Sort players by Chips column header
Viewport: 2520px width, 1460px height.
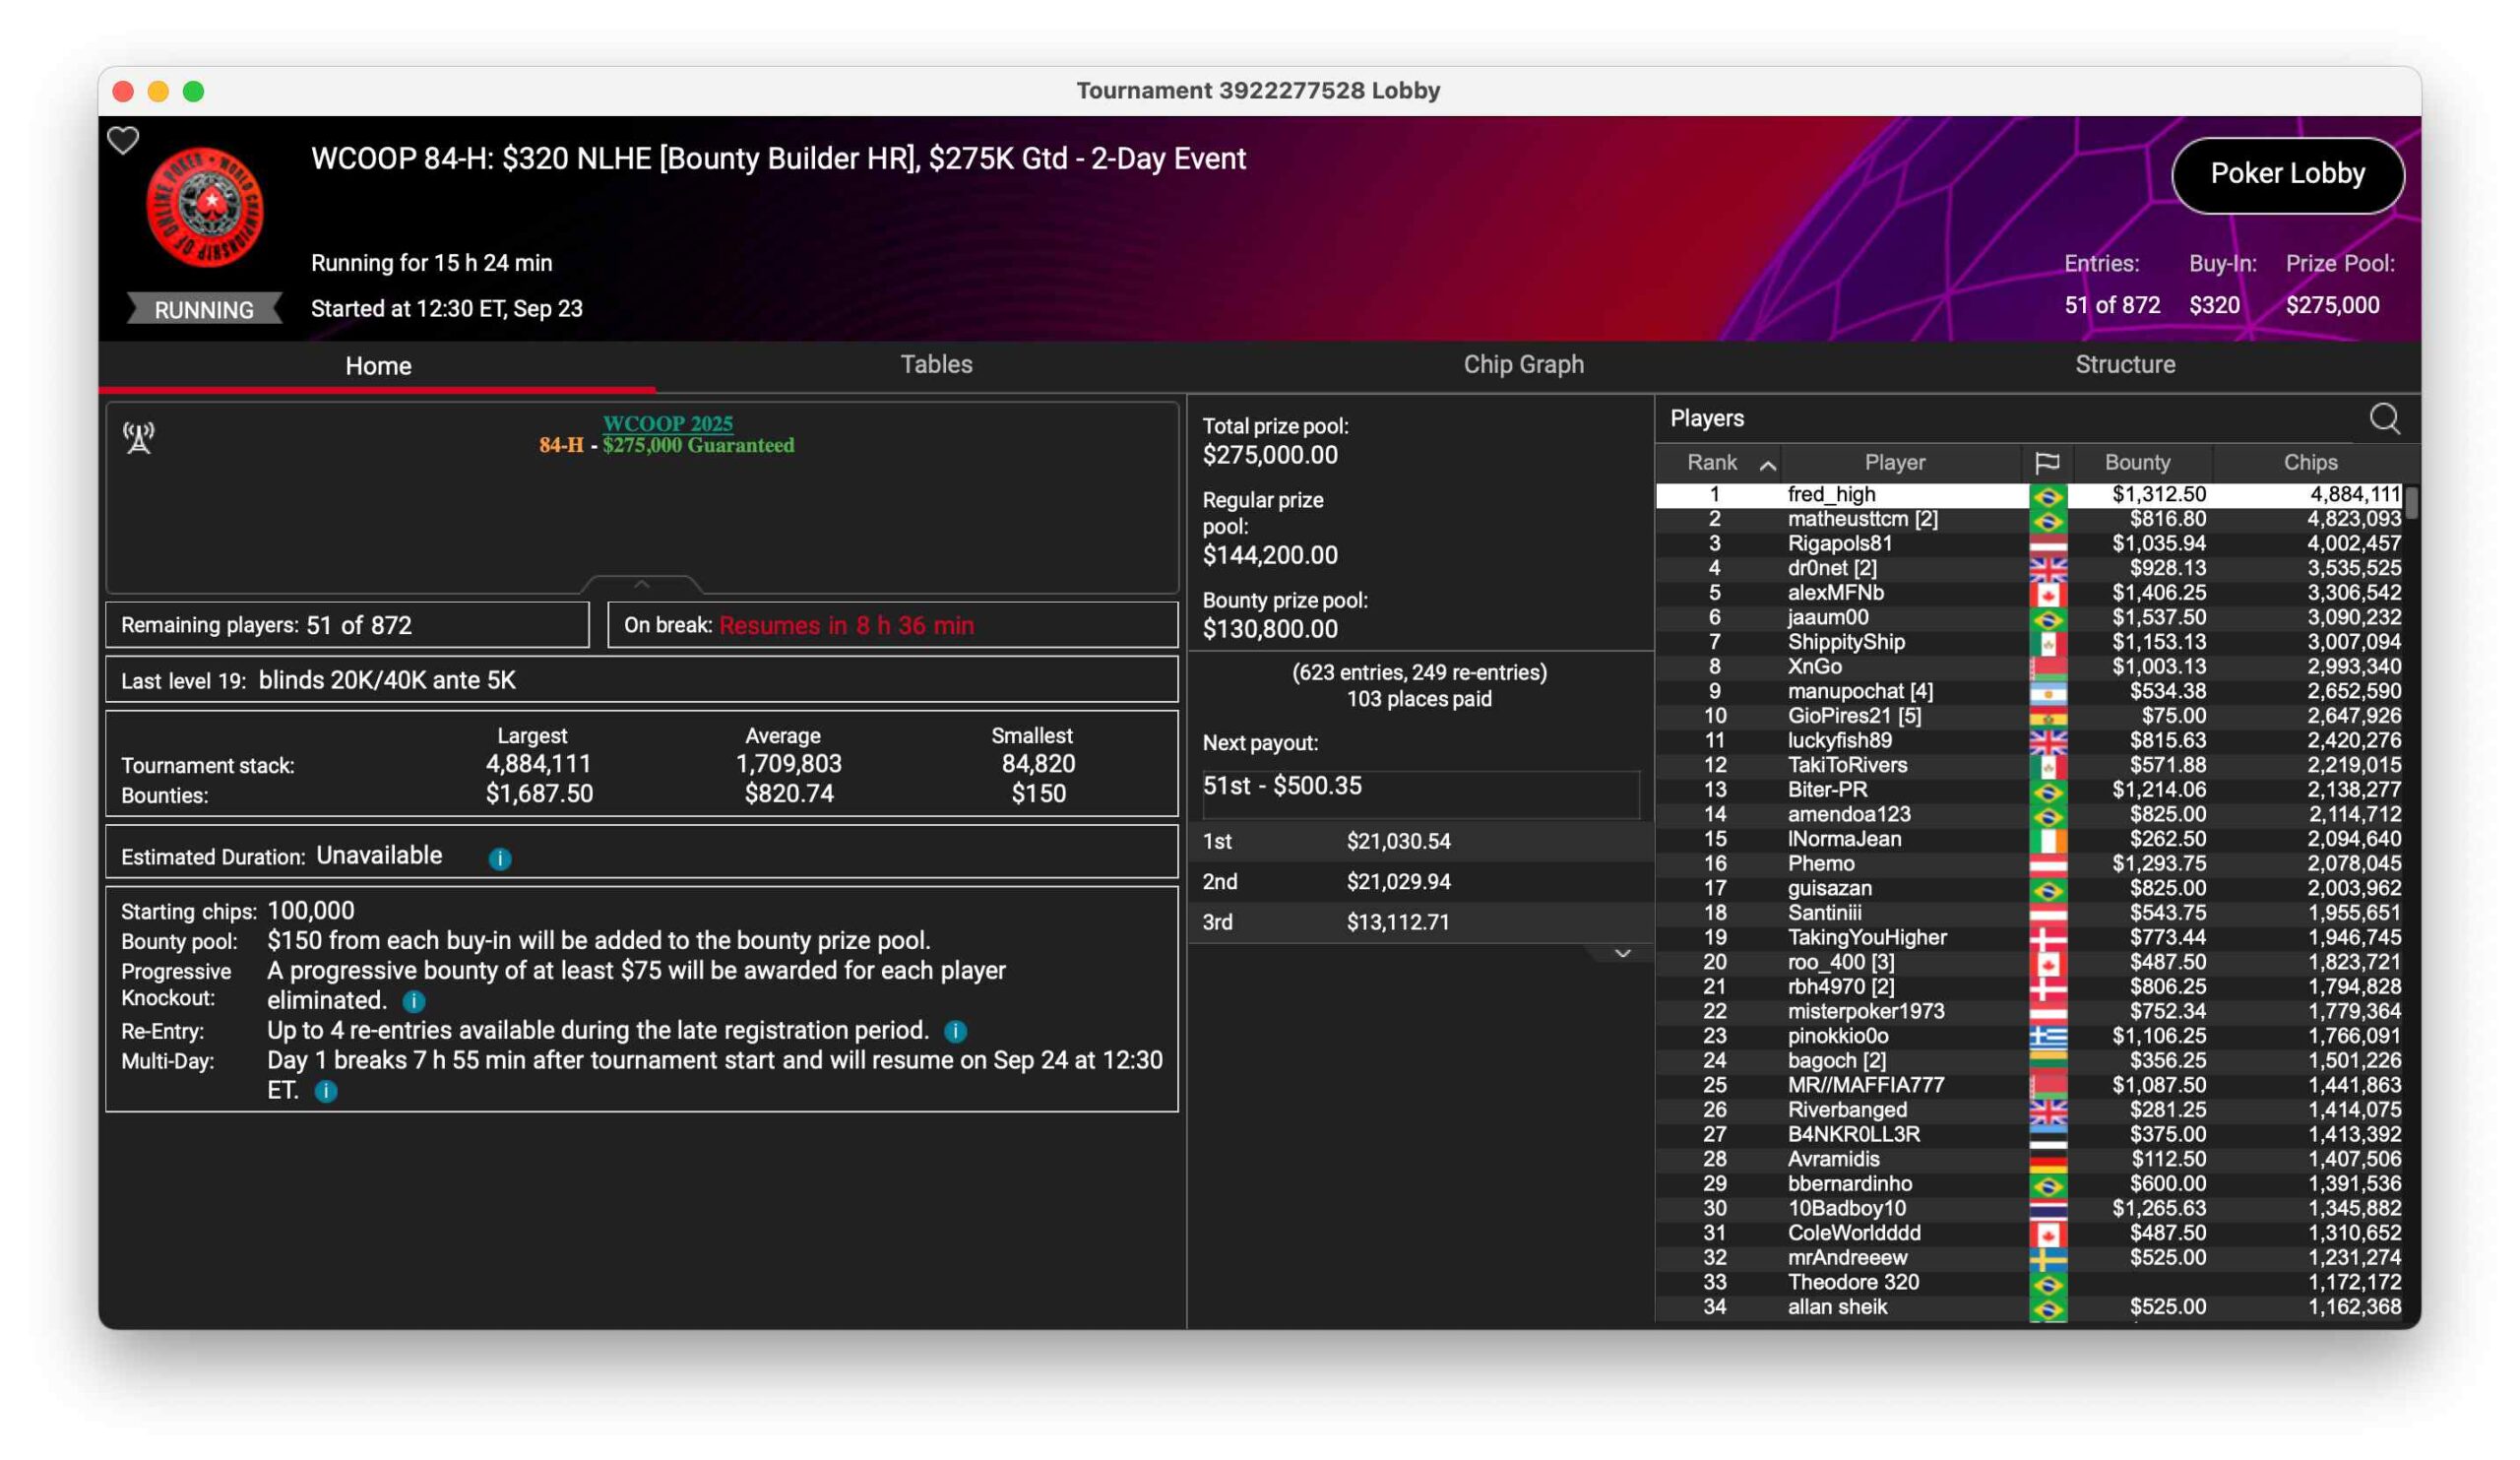[x=2310, y=462]
